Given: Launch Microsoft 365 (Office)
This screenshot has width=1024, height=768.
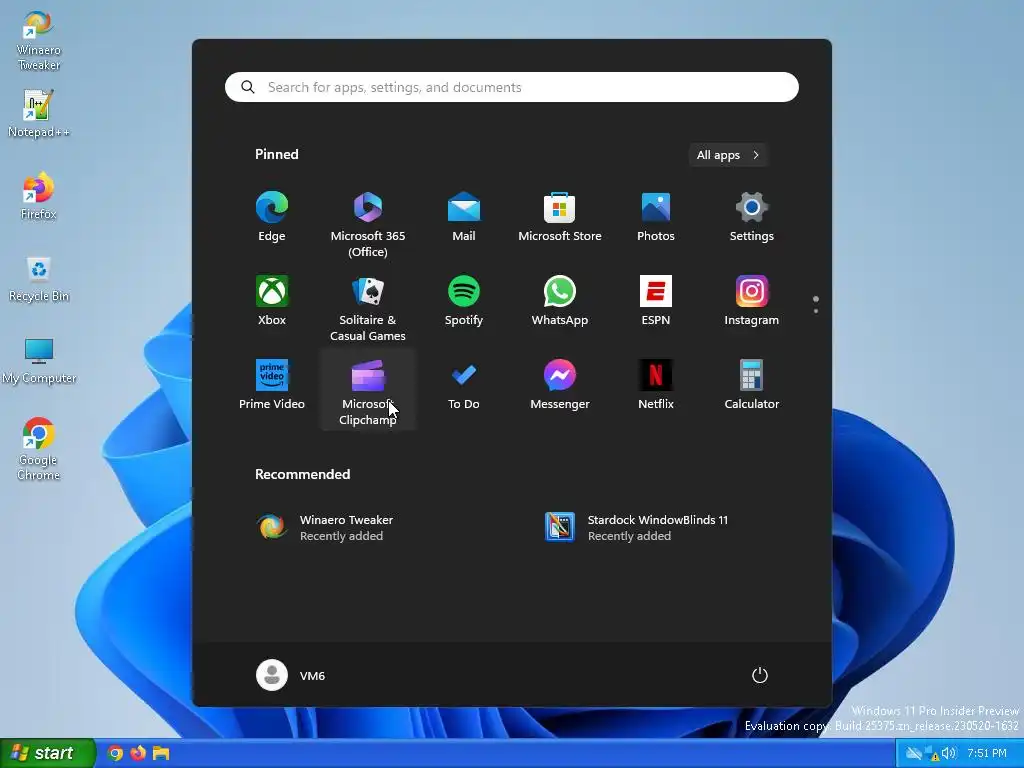Looking at the screenshot, I should coord(368,224).
